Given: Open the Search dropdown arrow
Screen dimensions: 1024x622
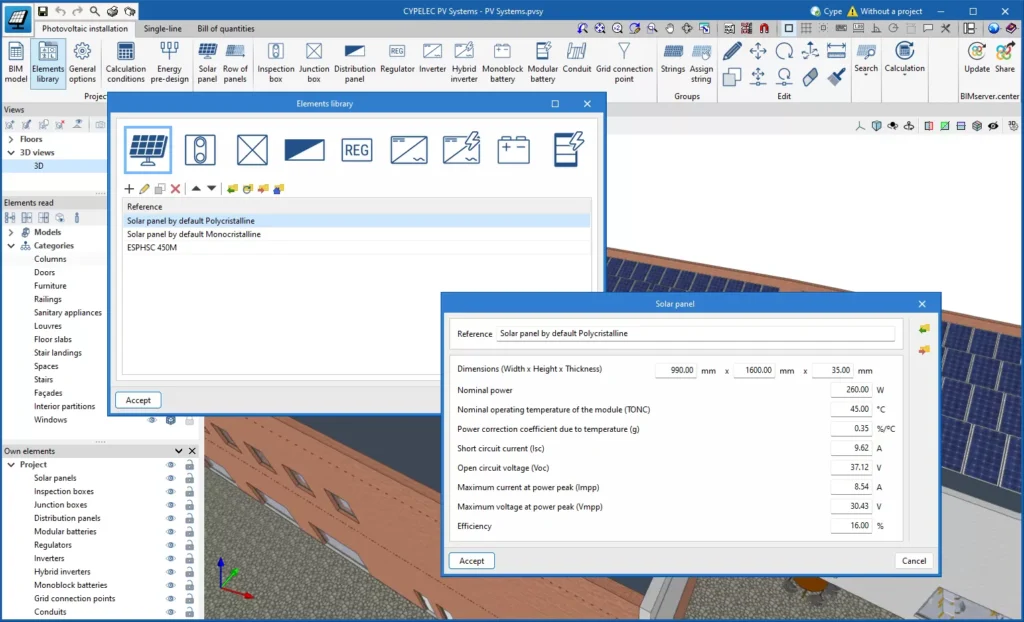Looking at the screenshot, I should point(866,74).
